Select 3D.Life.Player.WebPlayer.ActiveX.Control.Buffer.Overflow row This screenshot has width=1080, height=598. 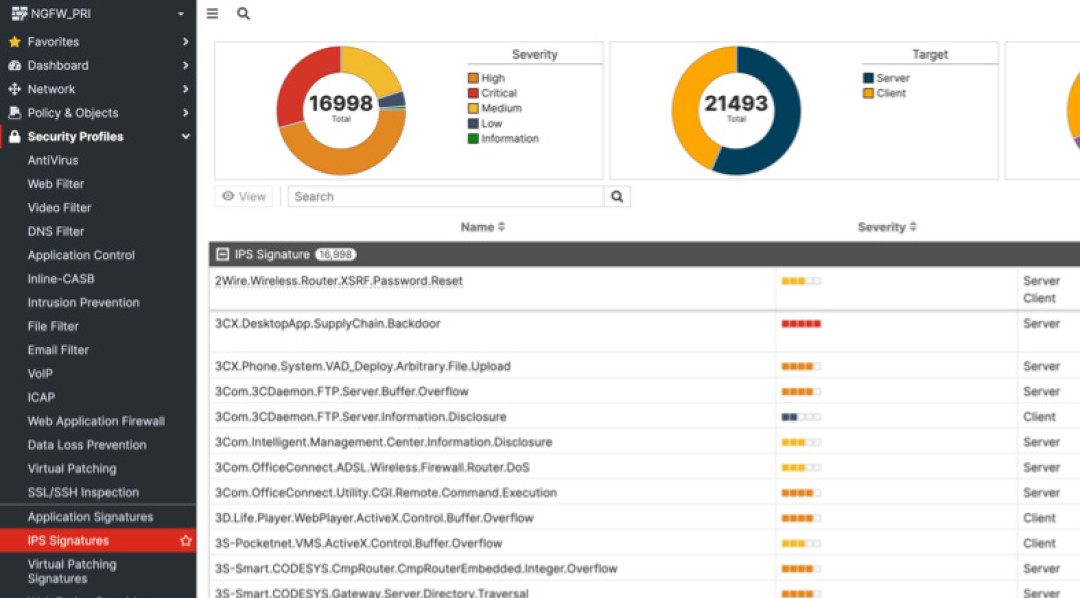[644, 518]
